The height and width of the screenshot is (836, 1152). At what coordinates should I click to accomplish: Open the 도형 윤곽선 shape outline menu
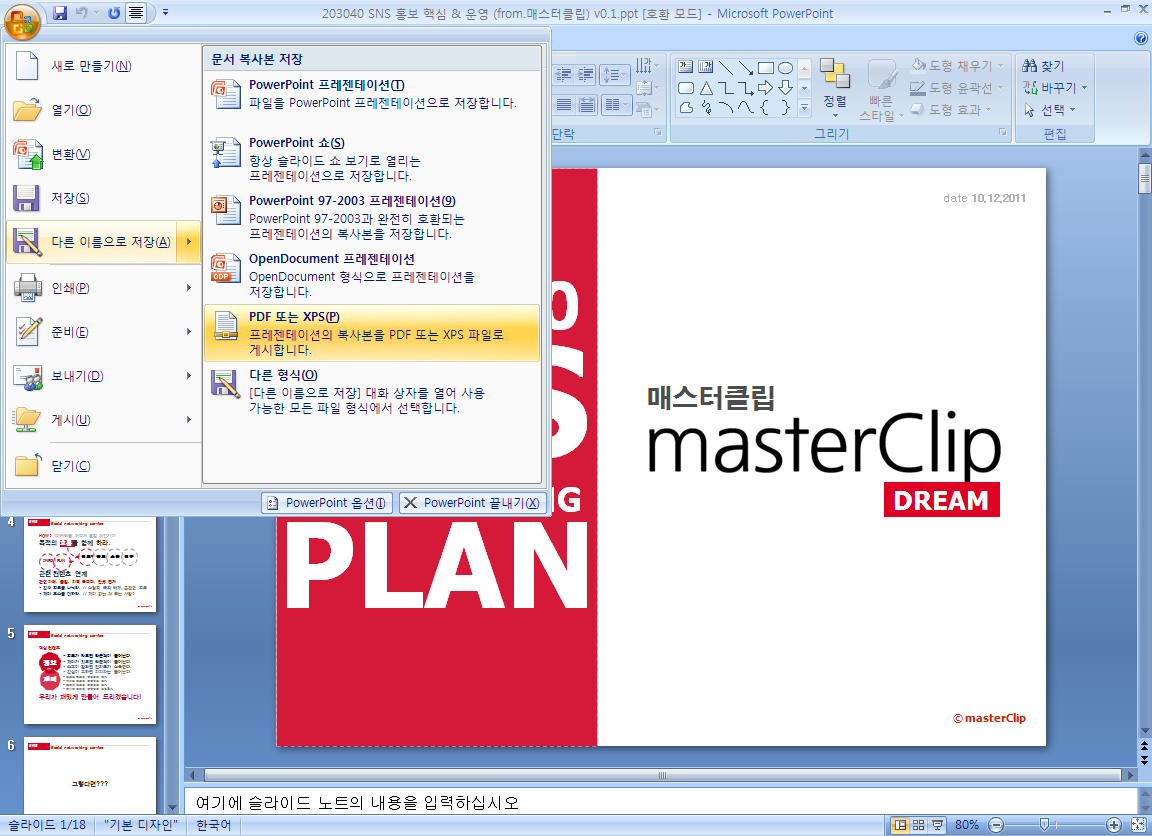coord(957,87)
